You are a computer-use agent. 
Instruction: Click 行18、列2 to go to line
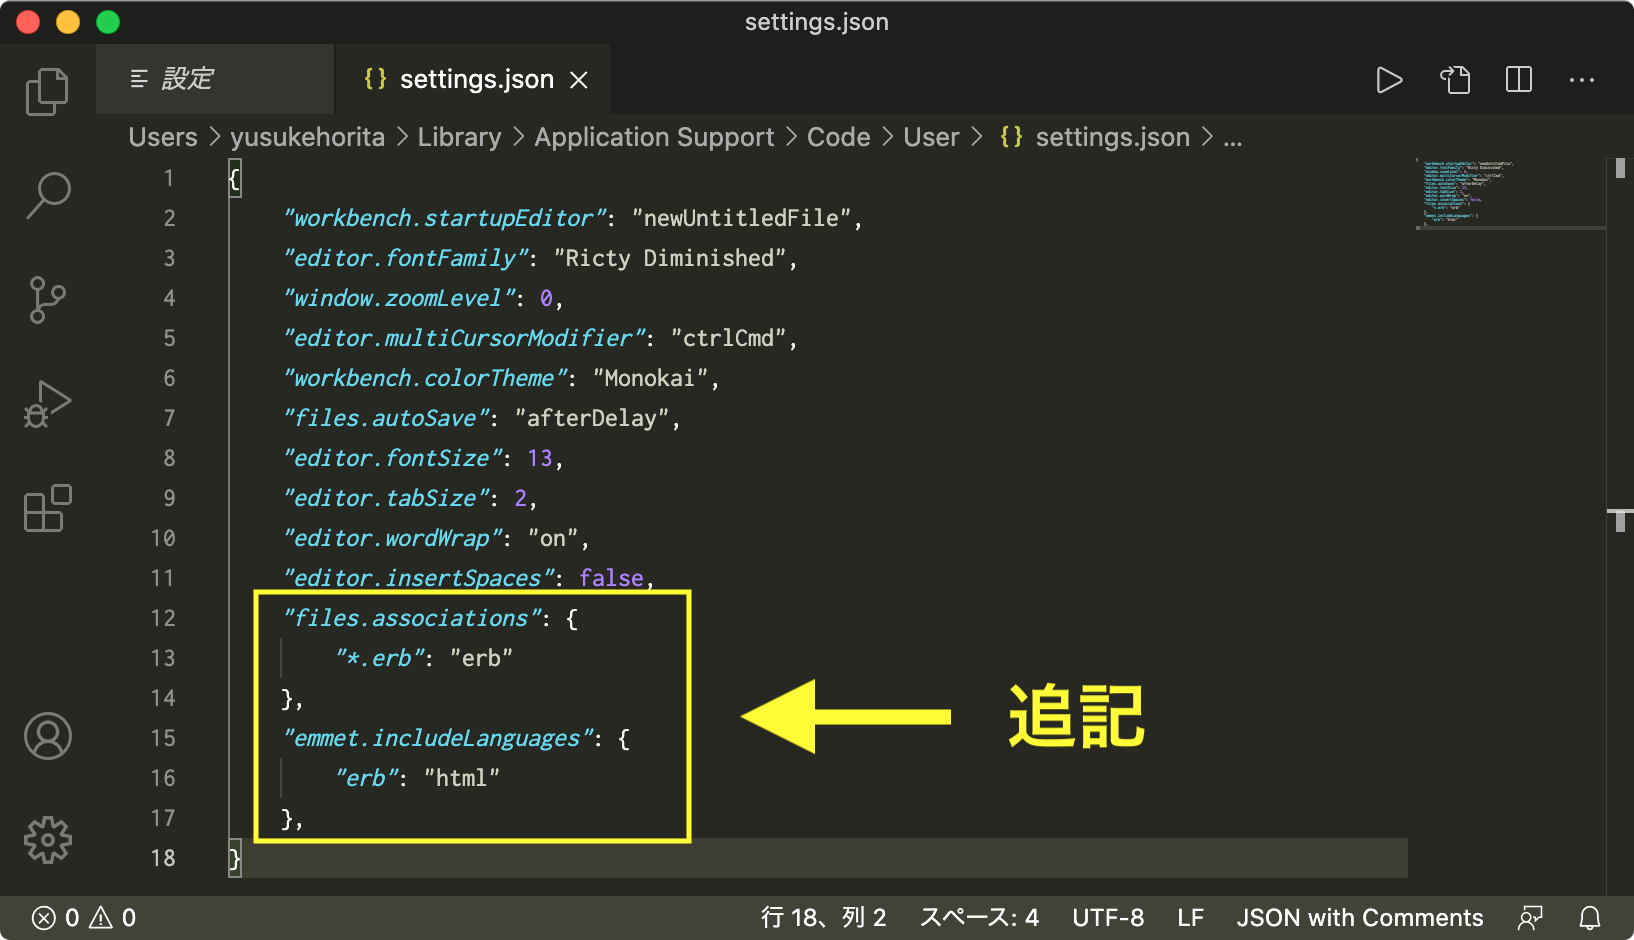[x=823, y=917]
